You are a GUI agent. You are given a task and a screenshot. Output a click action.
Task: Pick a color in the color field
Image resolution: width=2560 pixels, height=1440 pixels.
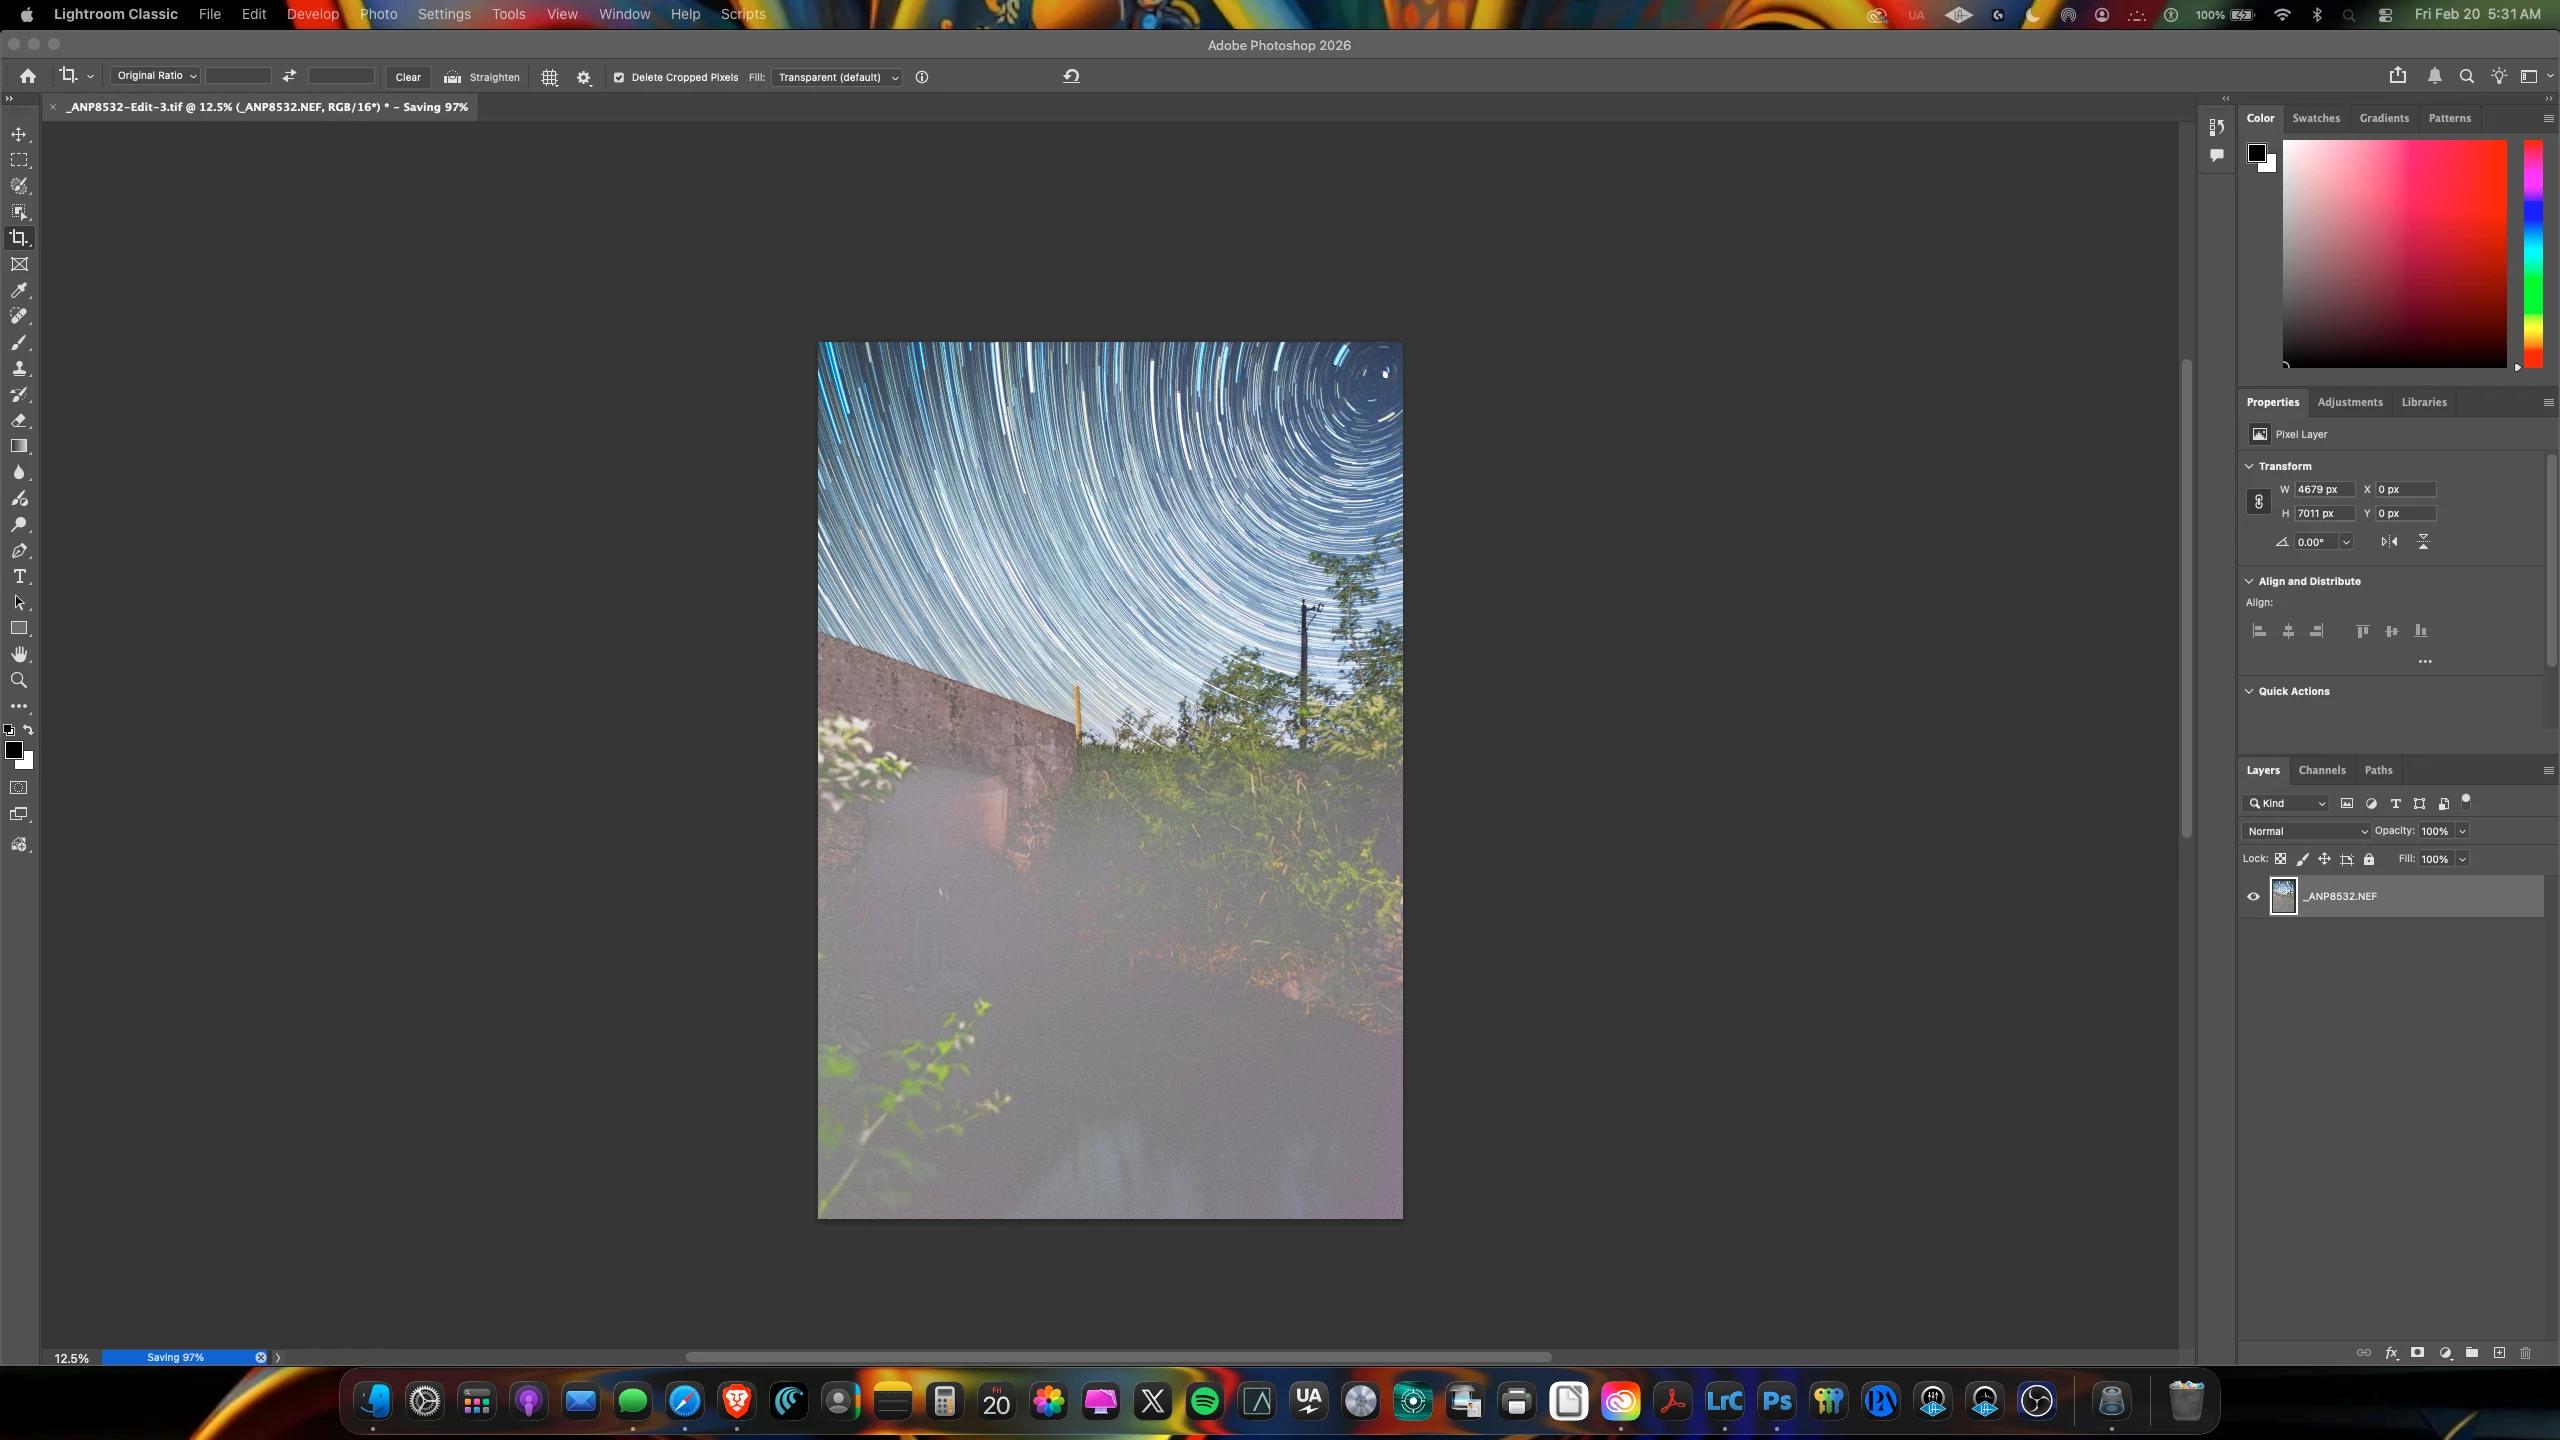[x=2394, y=254]
